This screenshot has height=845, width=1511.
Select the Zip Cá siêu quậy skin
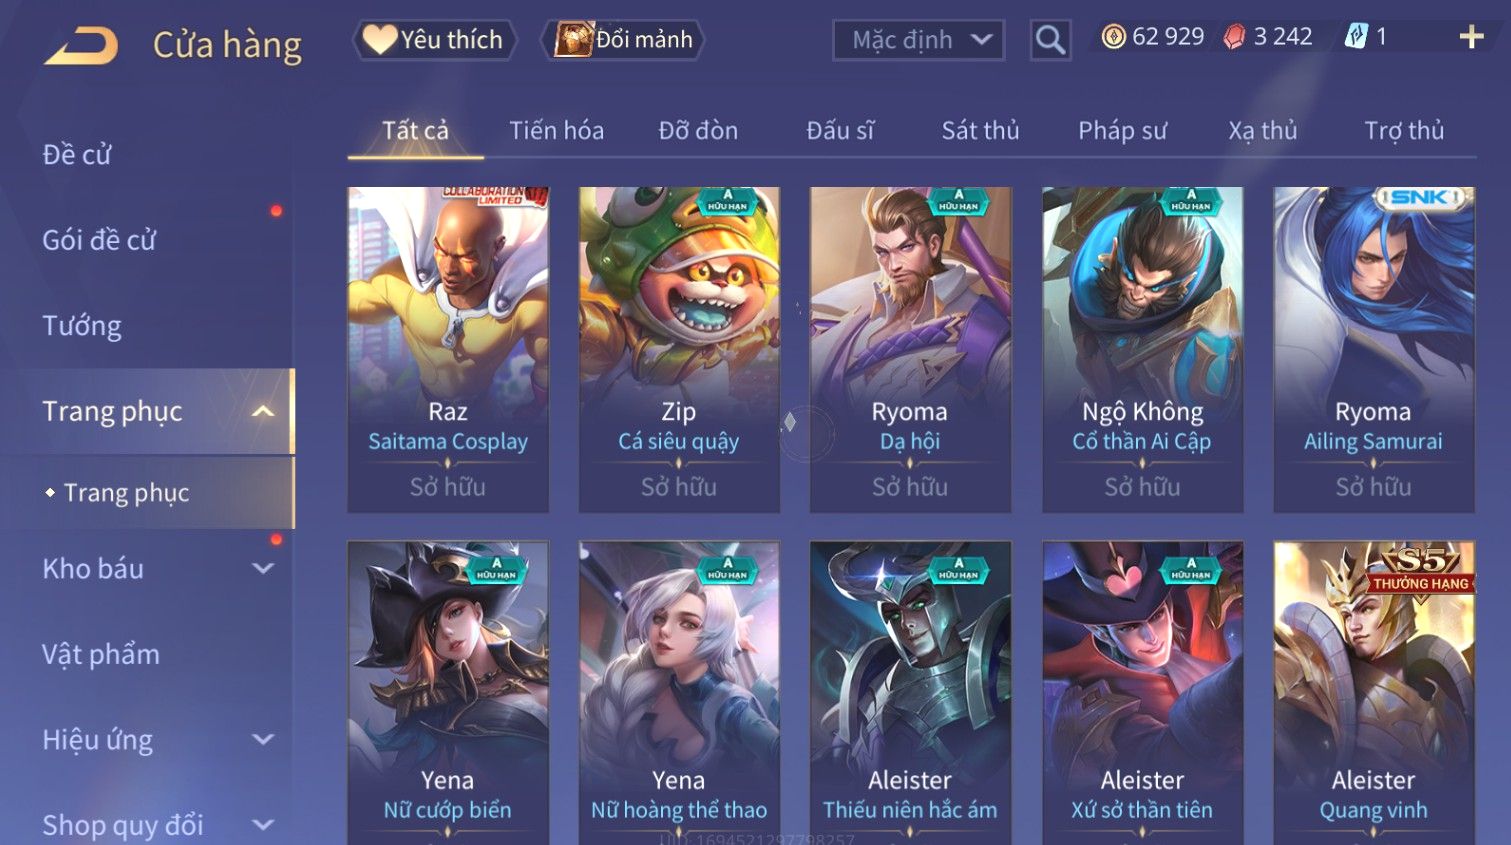[x=679, y=350]
